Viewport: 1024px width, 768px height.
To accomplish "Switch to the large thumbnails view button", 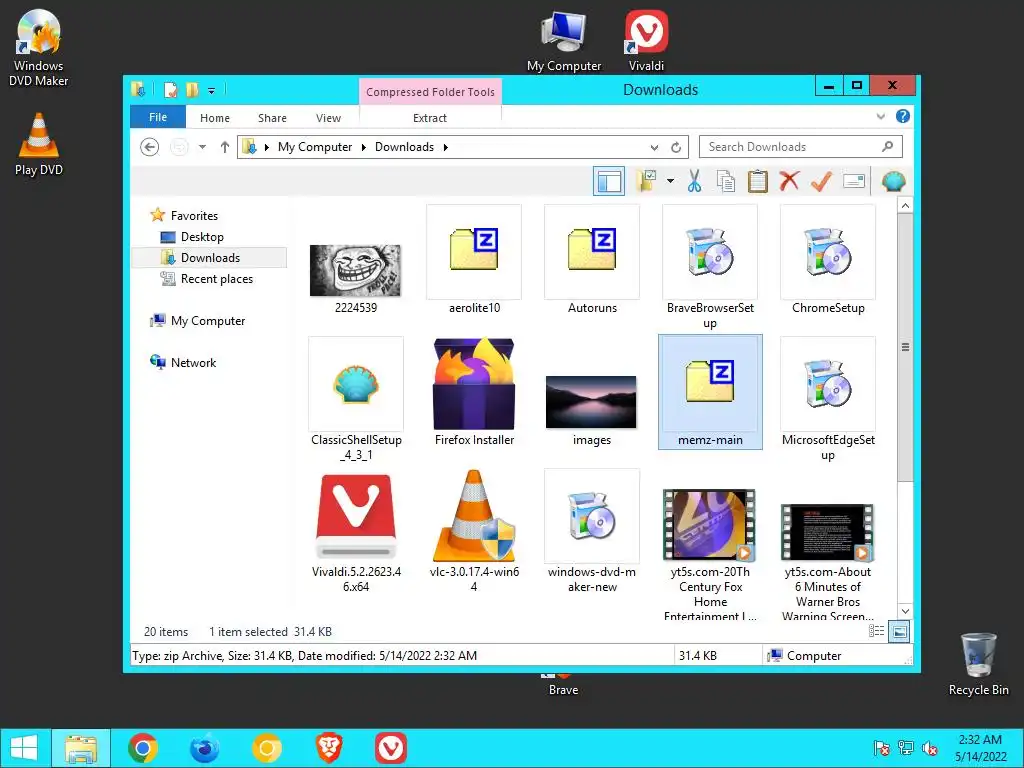I will tap(899, 631).
